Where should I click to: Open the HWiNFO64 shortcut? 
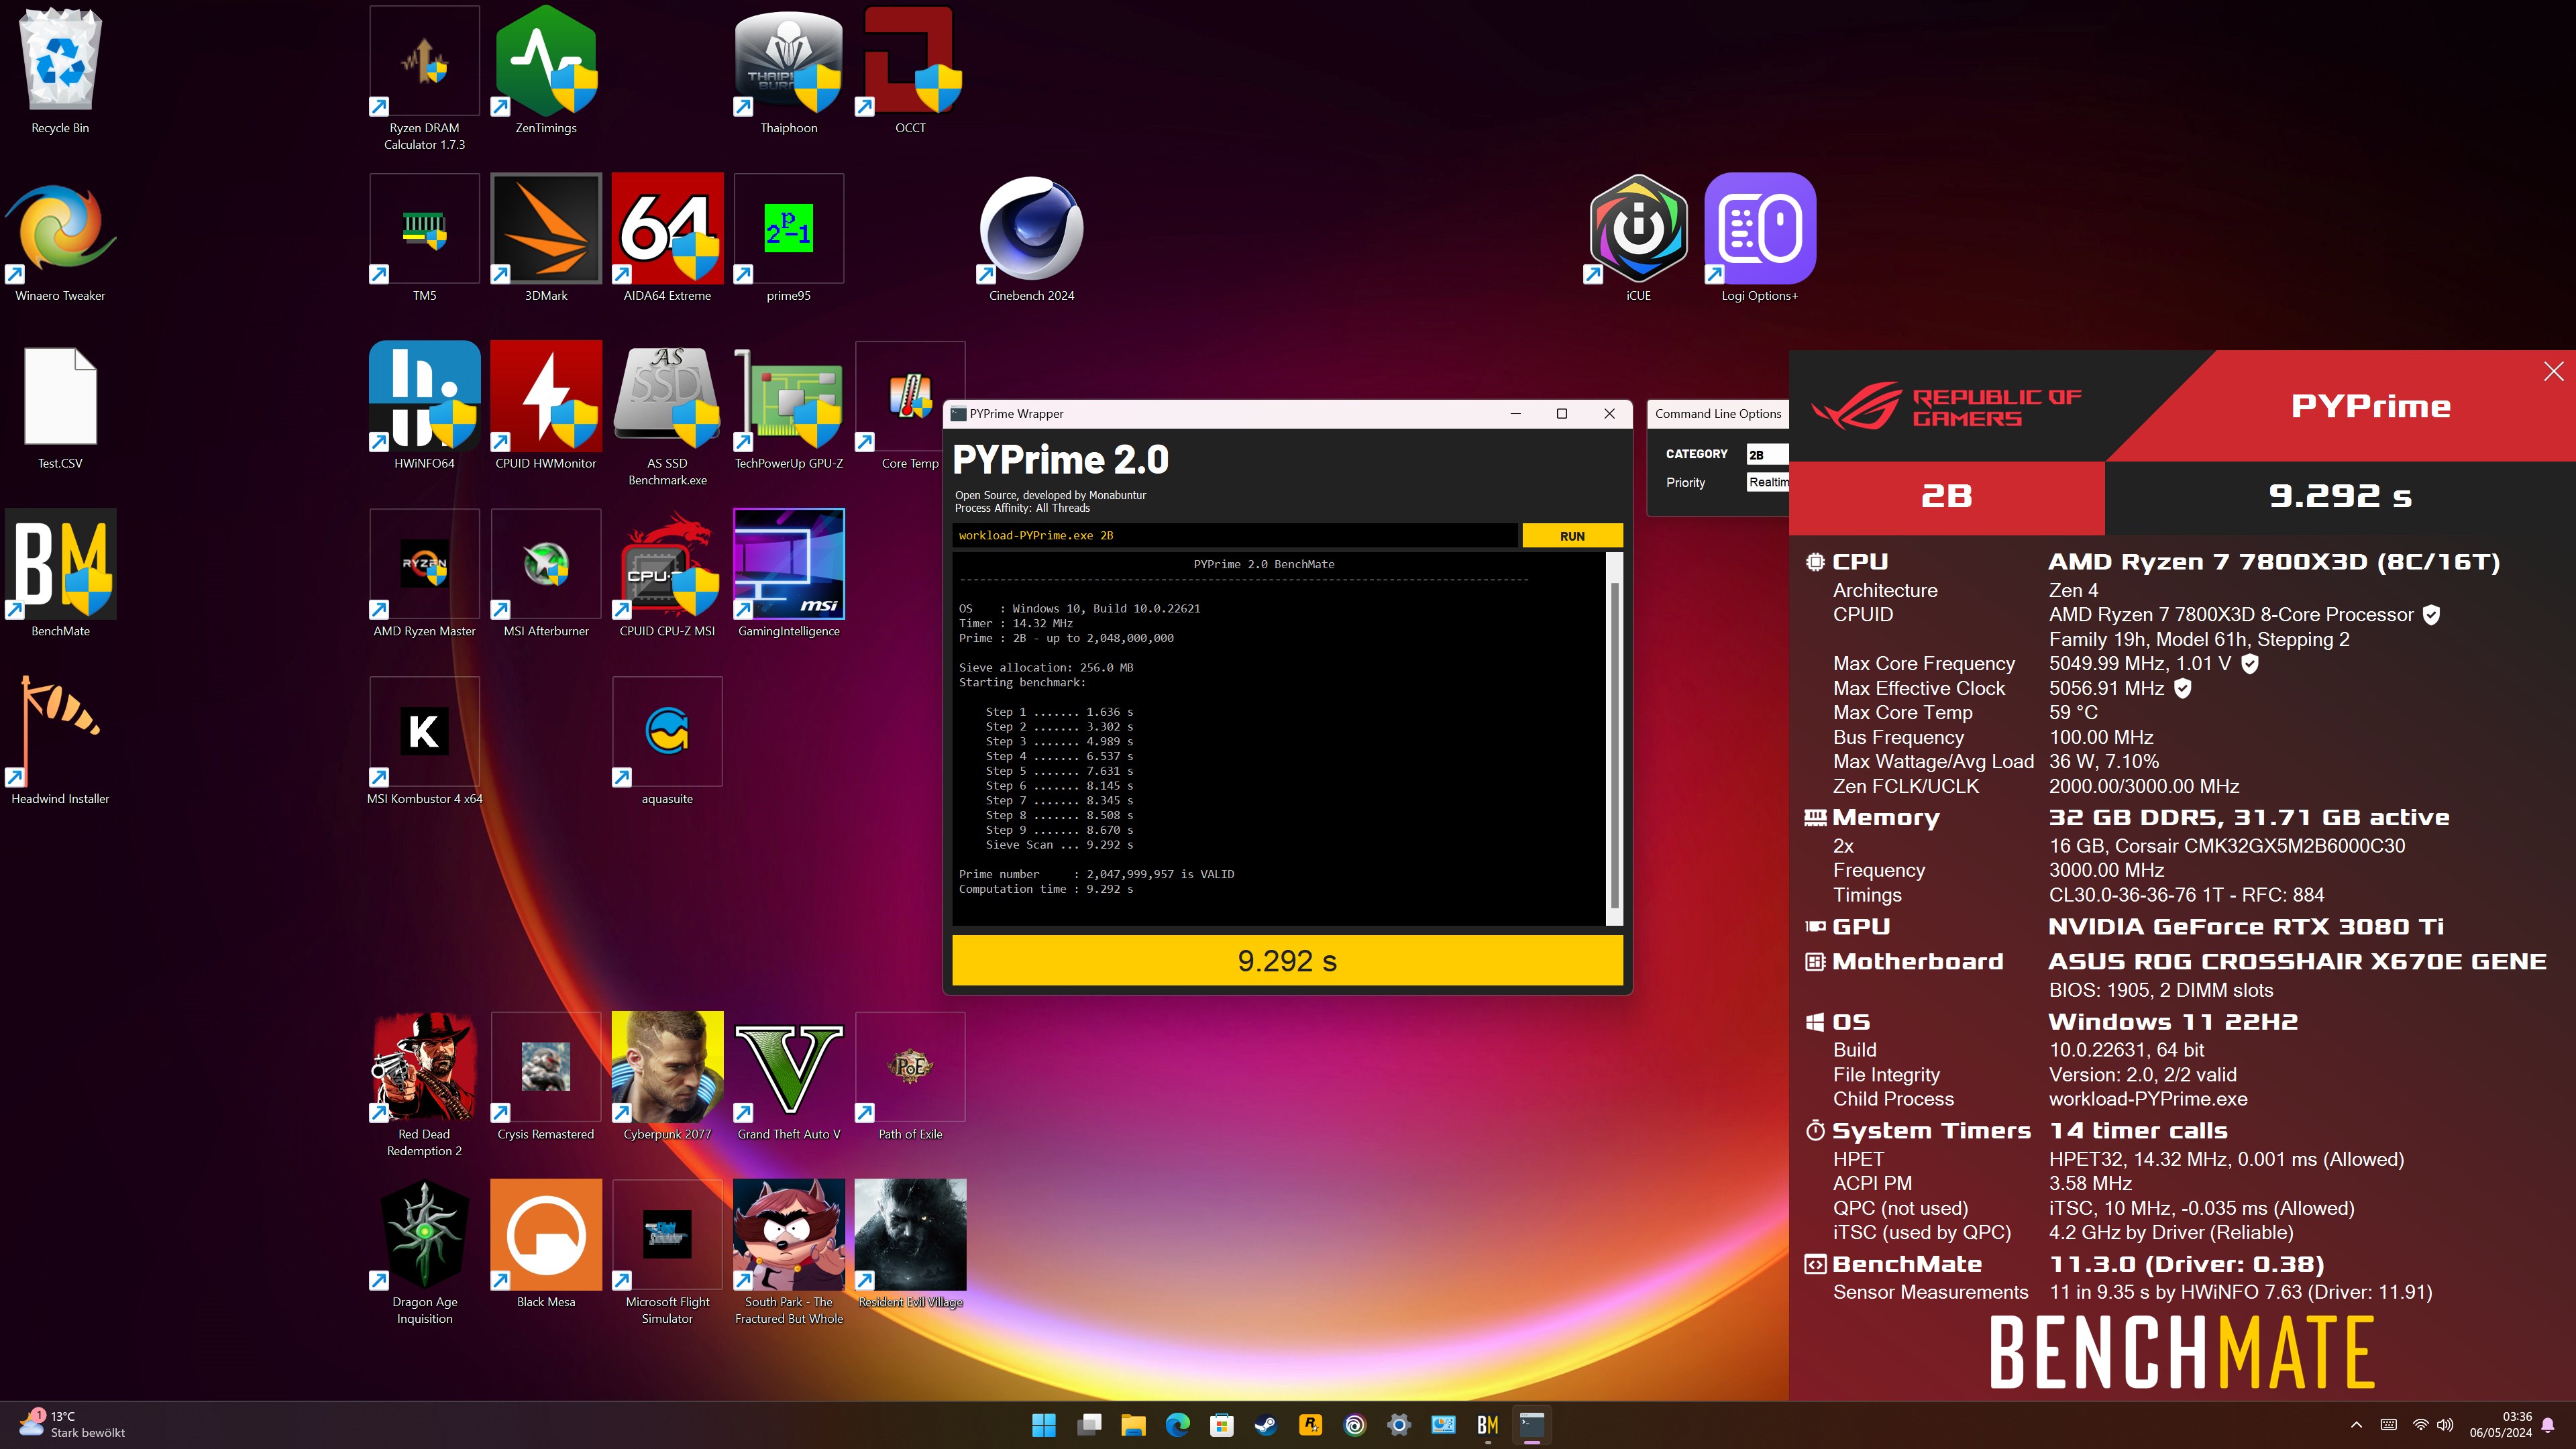point(424,406)
